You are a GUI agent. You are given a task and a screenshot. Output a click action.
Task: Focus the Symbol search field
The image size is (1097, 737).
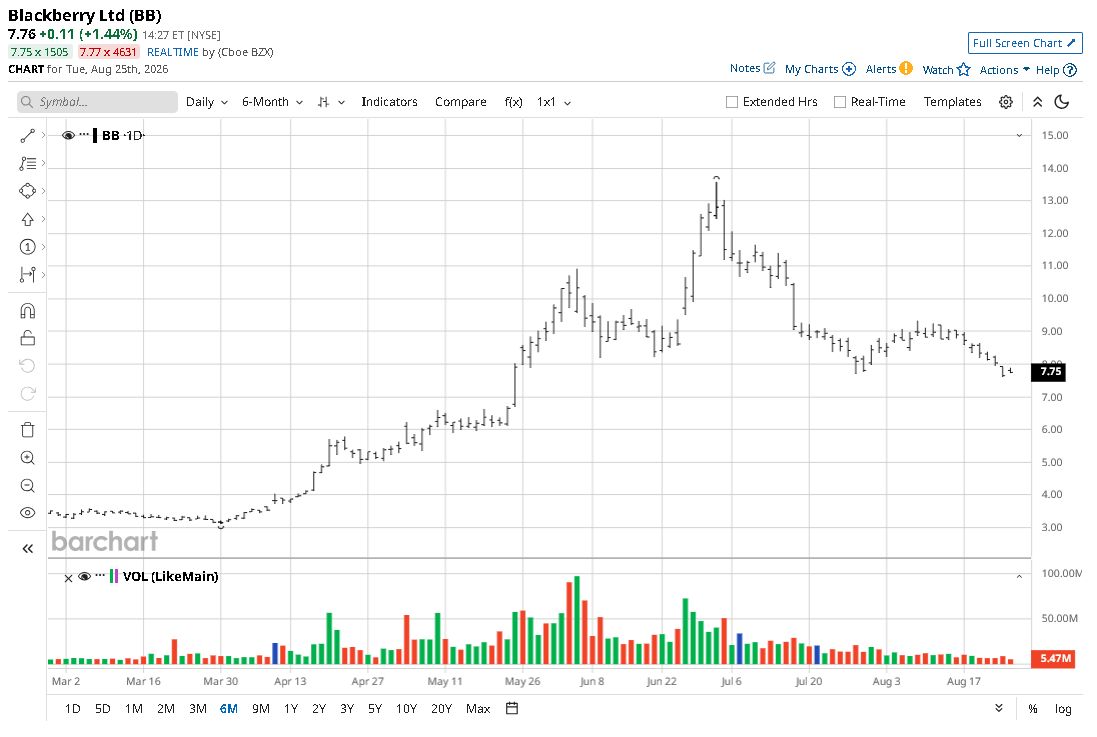pyautogui.click(x=97, y=102)
